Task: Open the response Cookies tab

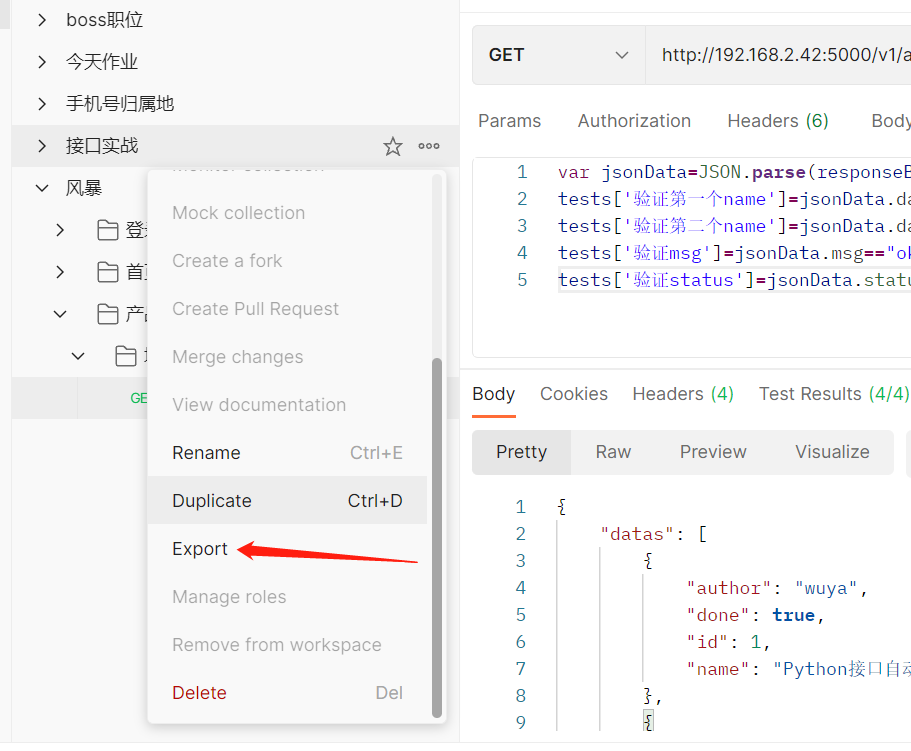Action: pos(574,394)
